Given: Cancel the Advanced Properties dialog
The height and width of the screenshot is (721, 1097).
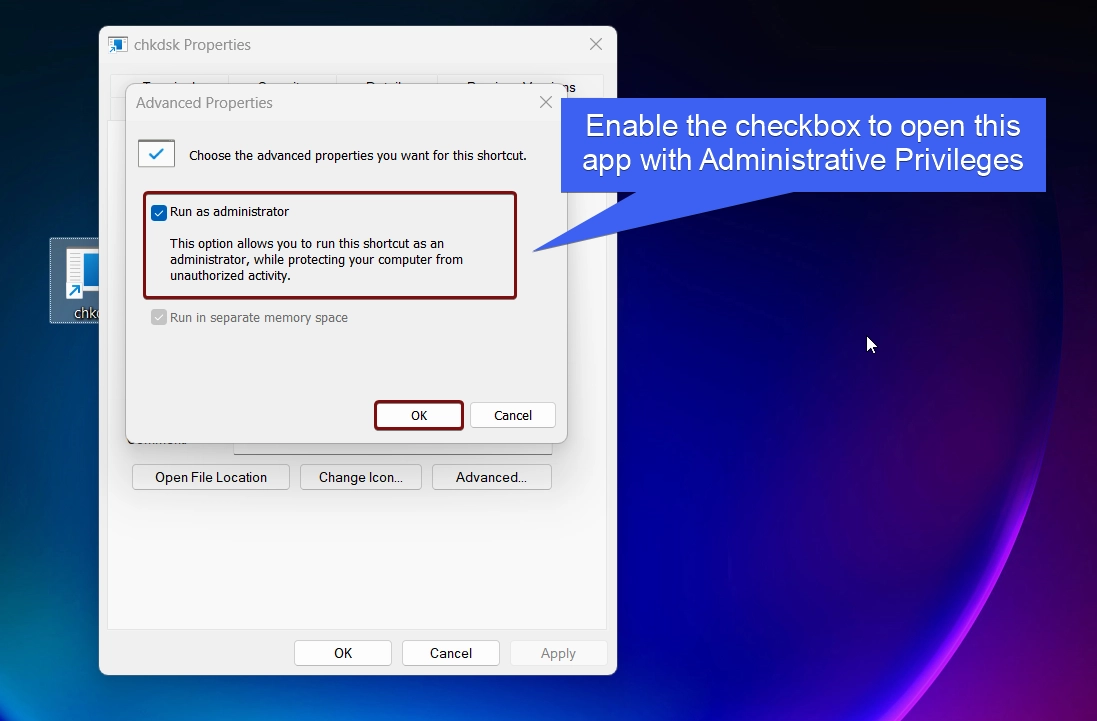Looking at the screenshot, I should (x=513, y=415).
